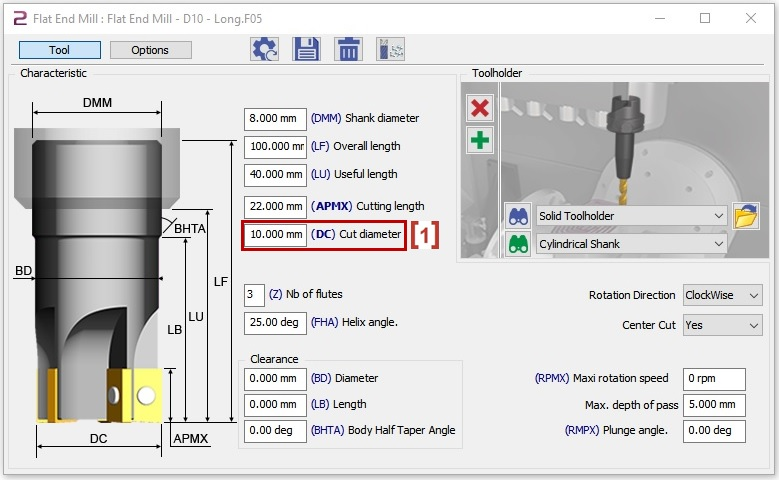Open the Cylindrical Shank dropdown
Viewport: 779px width, 480px height.
(631, 244)
